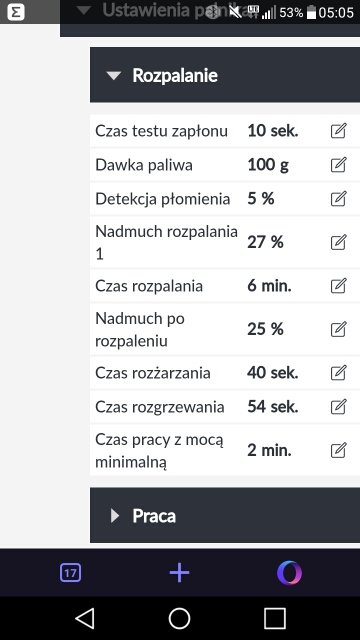
Task: Select the 100 g fuel dose value
Action: pyautogui.click(x=268, y=165)
